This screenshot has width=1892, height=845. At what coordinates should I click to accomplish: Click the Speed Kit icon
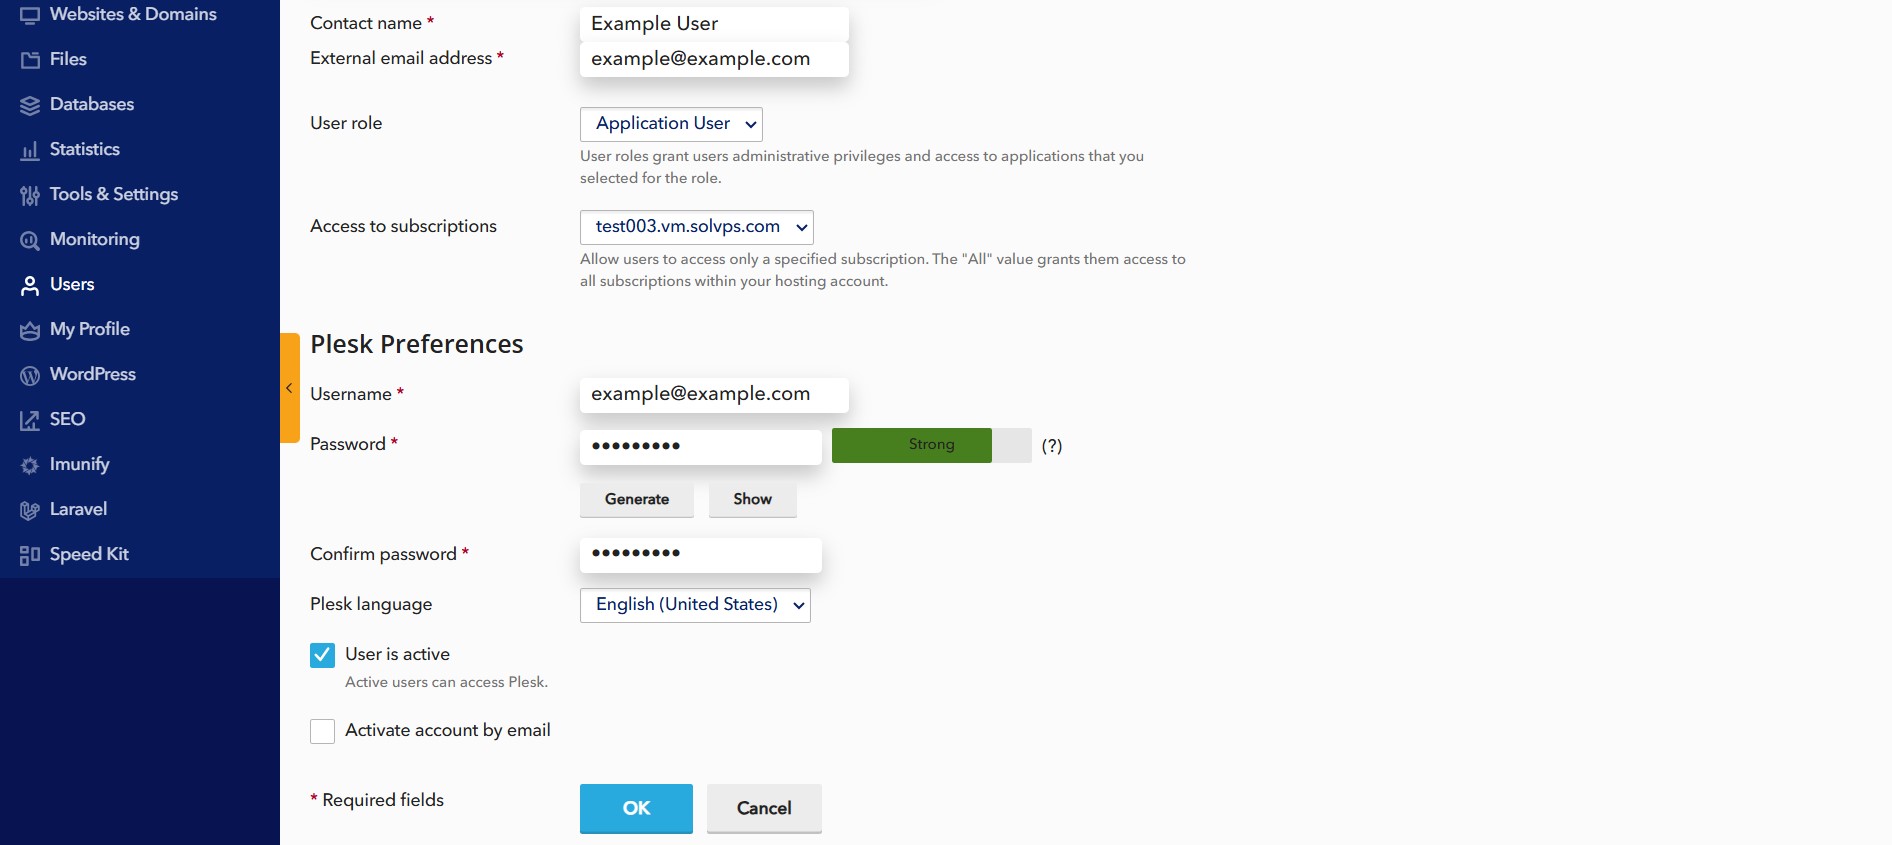[30, 555]
